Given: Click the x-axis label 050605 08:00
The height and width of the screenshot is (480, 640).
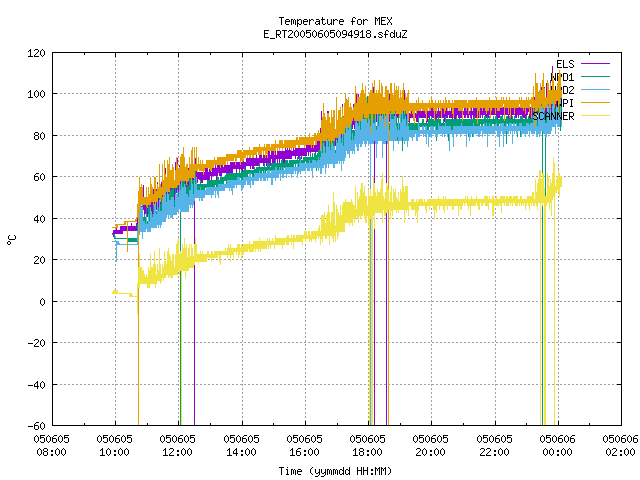Looking at the screenshot, I should click(51, 446).
